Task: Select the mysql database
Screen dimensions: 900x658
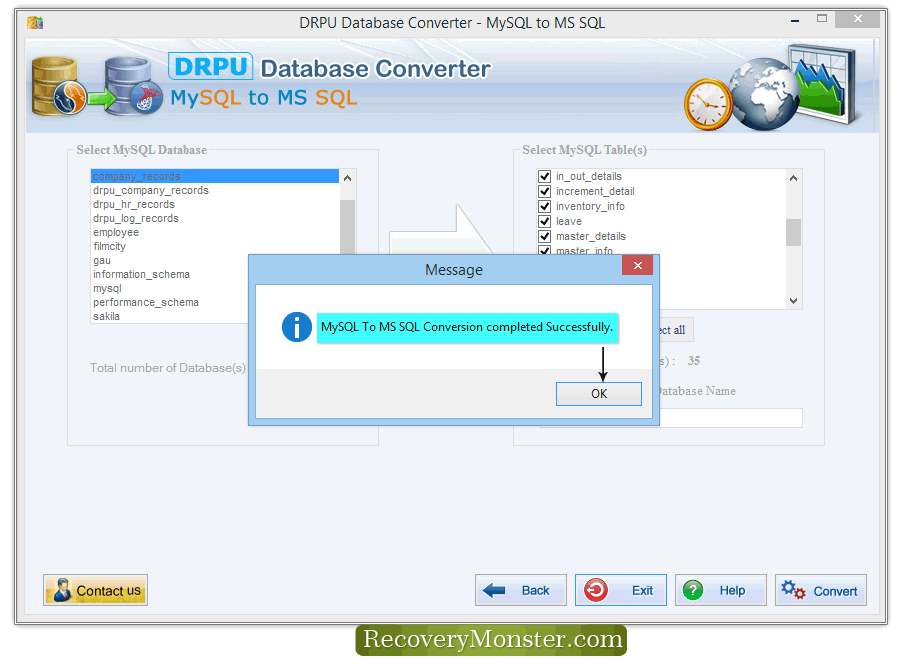Action: click(x=107, y=289)
